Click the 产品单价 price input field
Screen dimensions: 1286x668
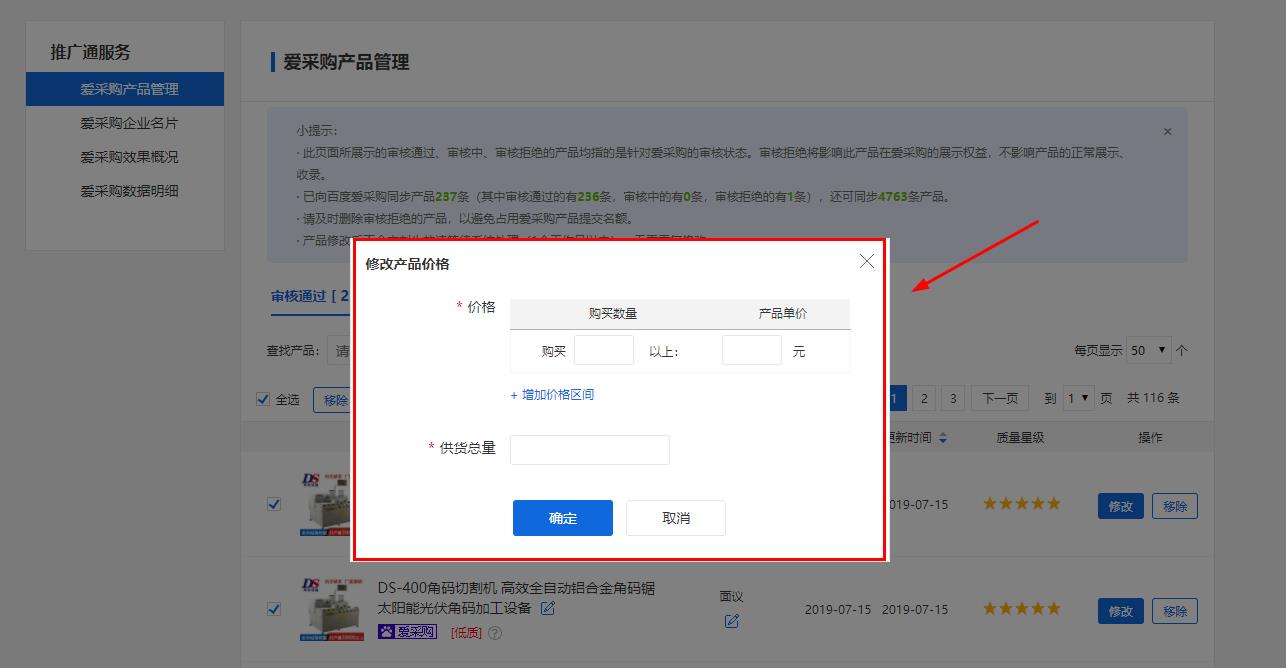(752, 350)
